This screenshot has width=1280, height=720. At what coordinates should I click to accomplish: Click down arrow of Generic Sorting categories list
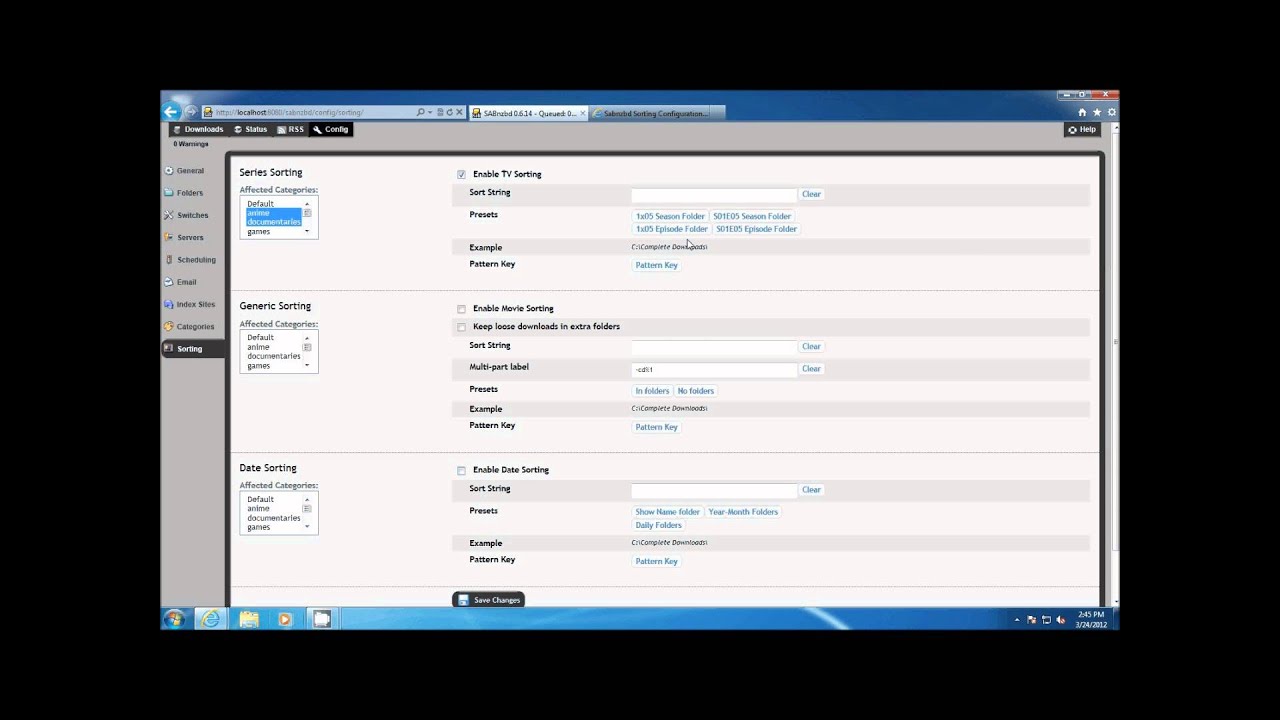coord(307,365)
